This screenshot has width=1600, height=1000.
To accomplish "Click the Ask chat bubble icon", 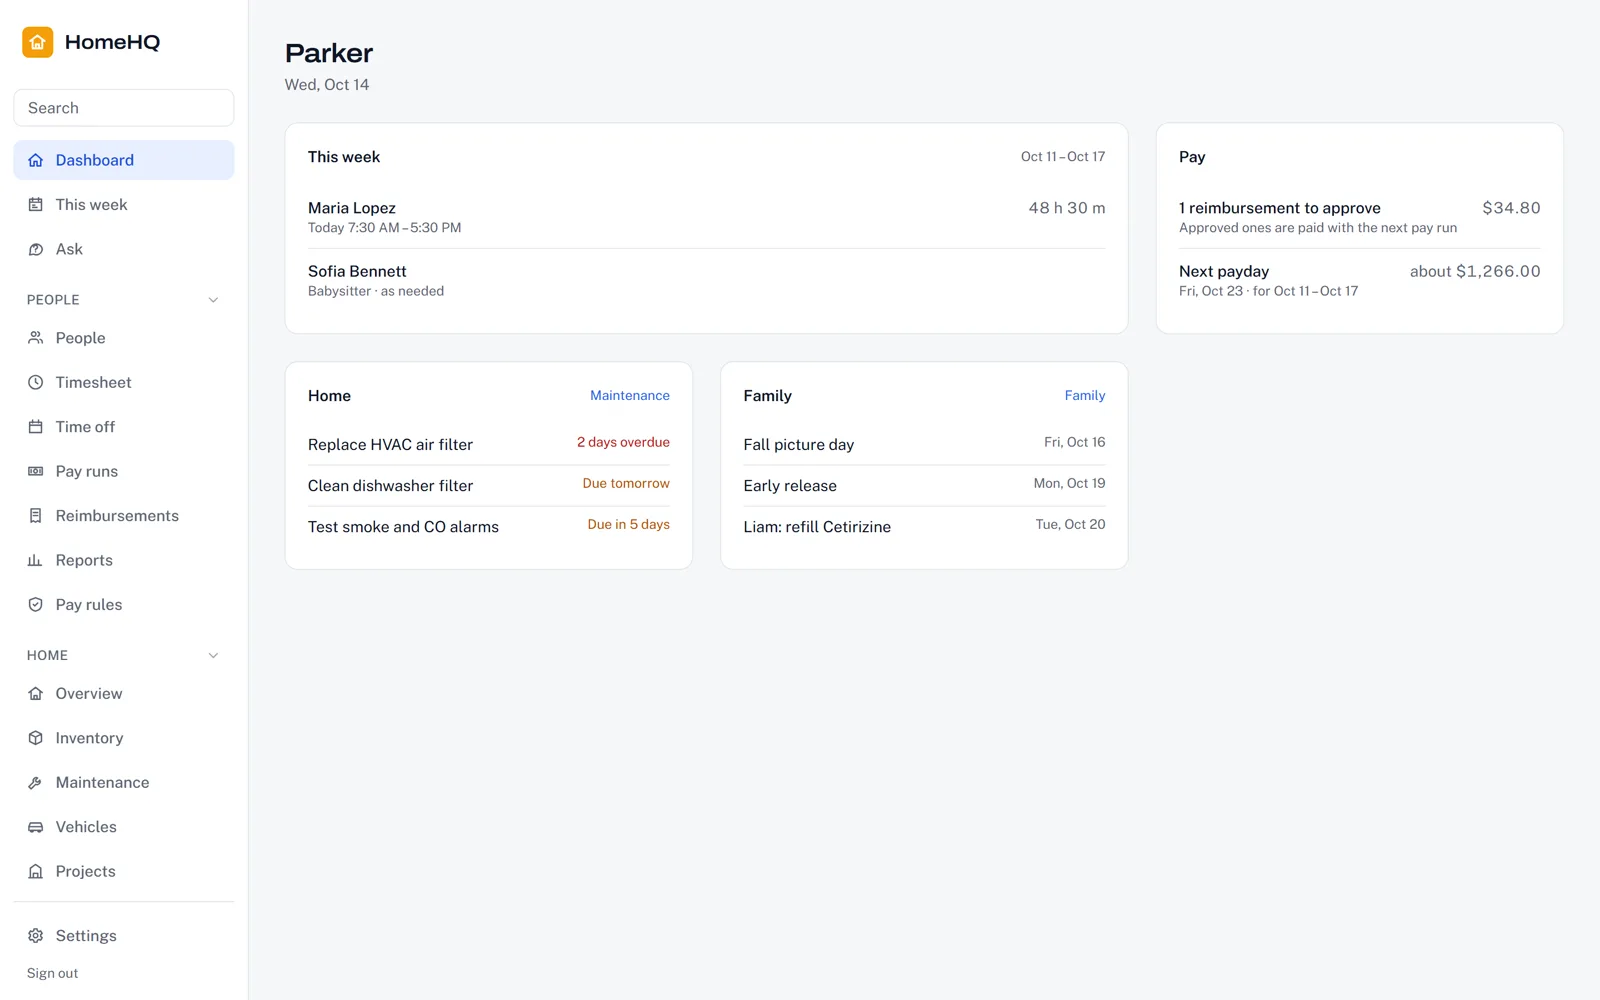I will coord(36,249).
